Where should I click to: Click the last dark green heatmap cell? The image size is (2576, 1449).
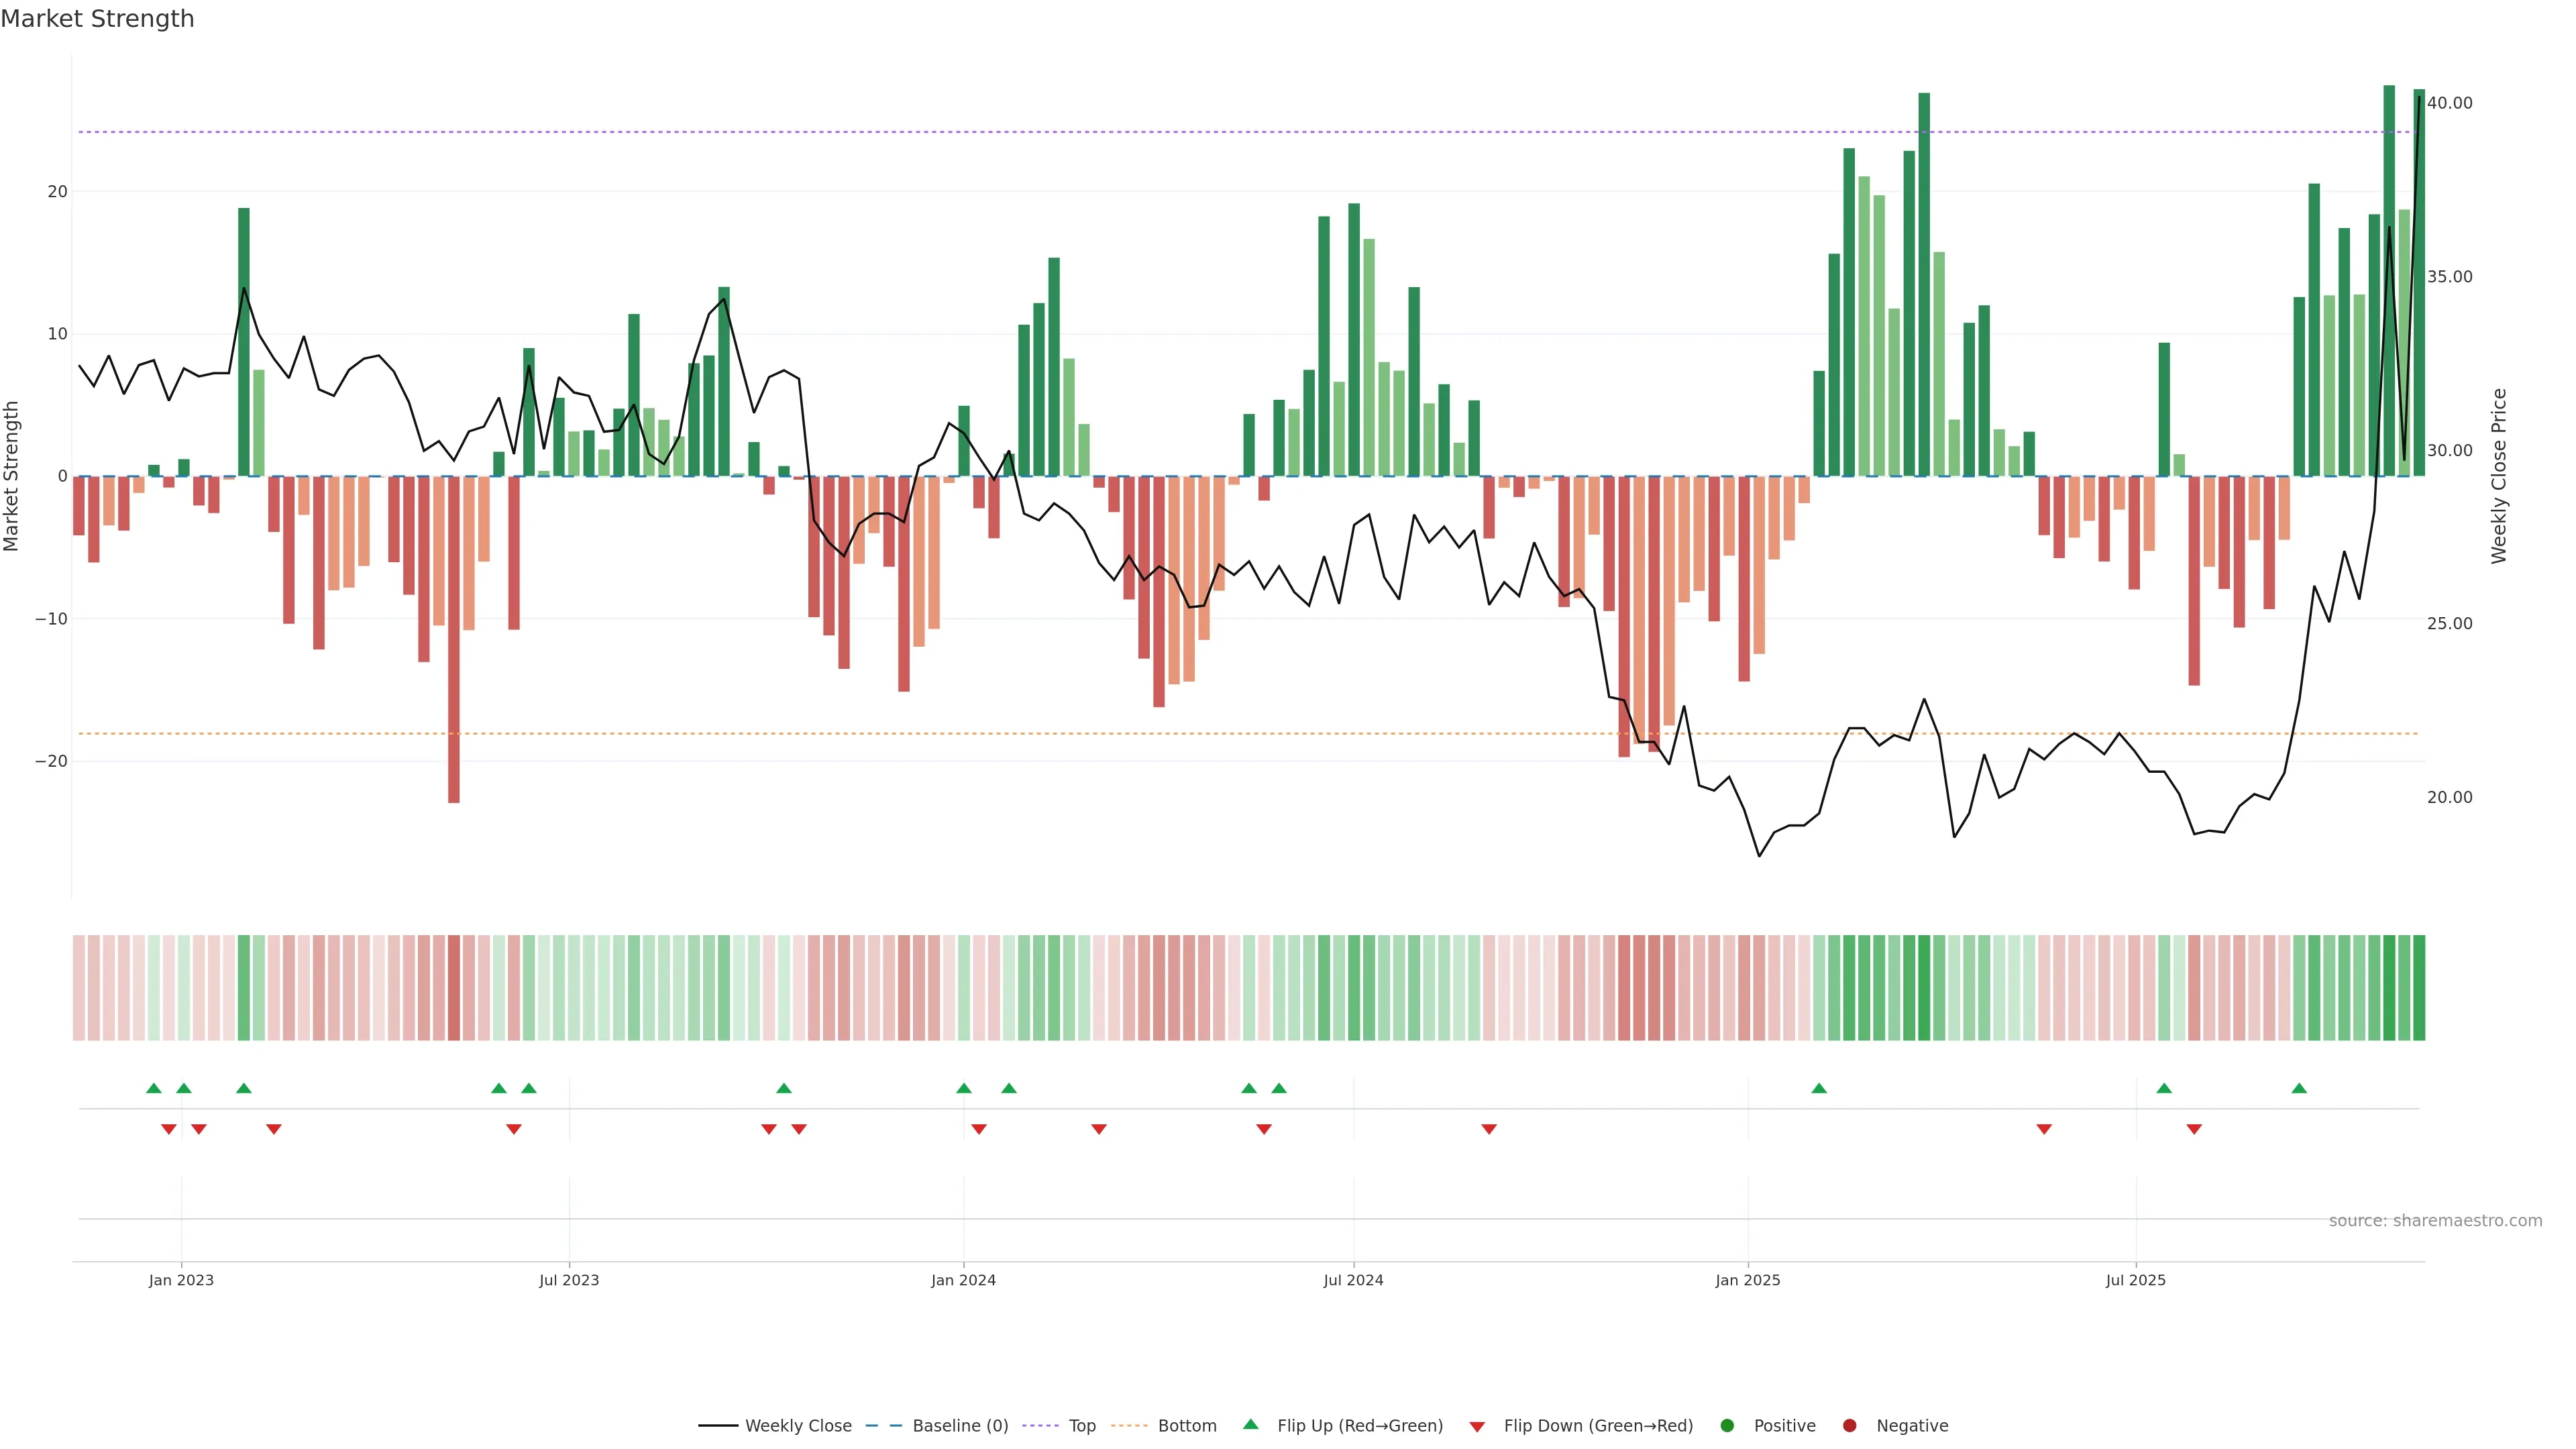2419,987
